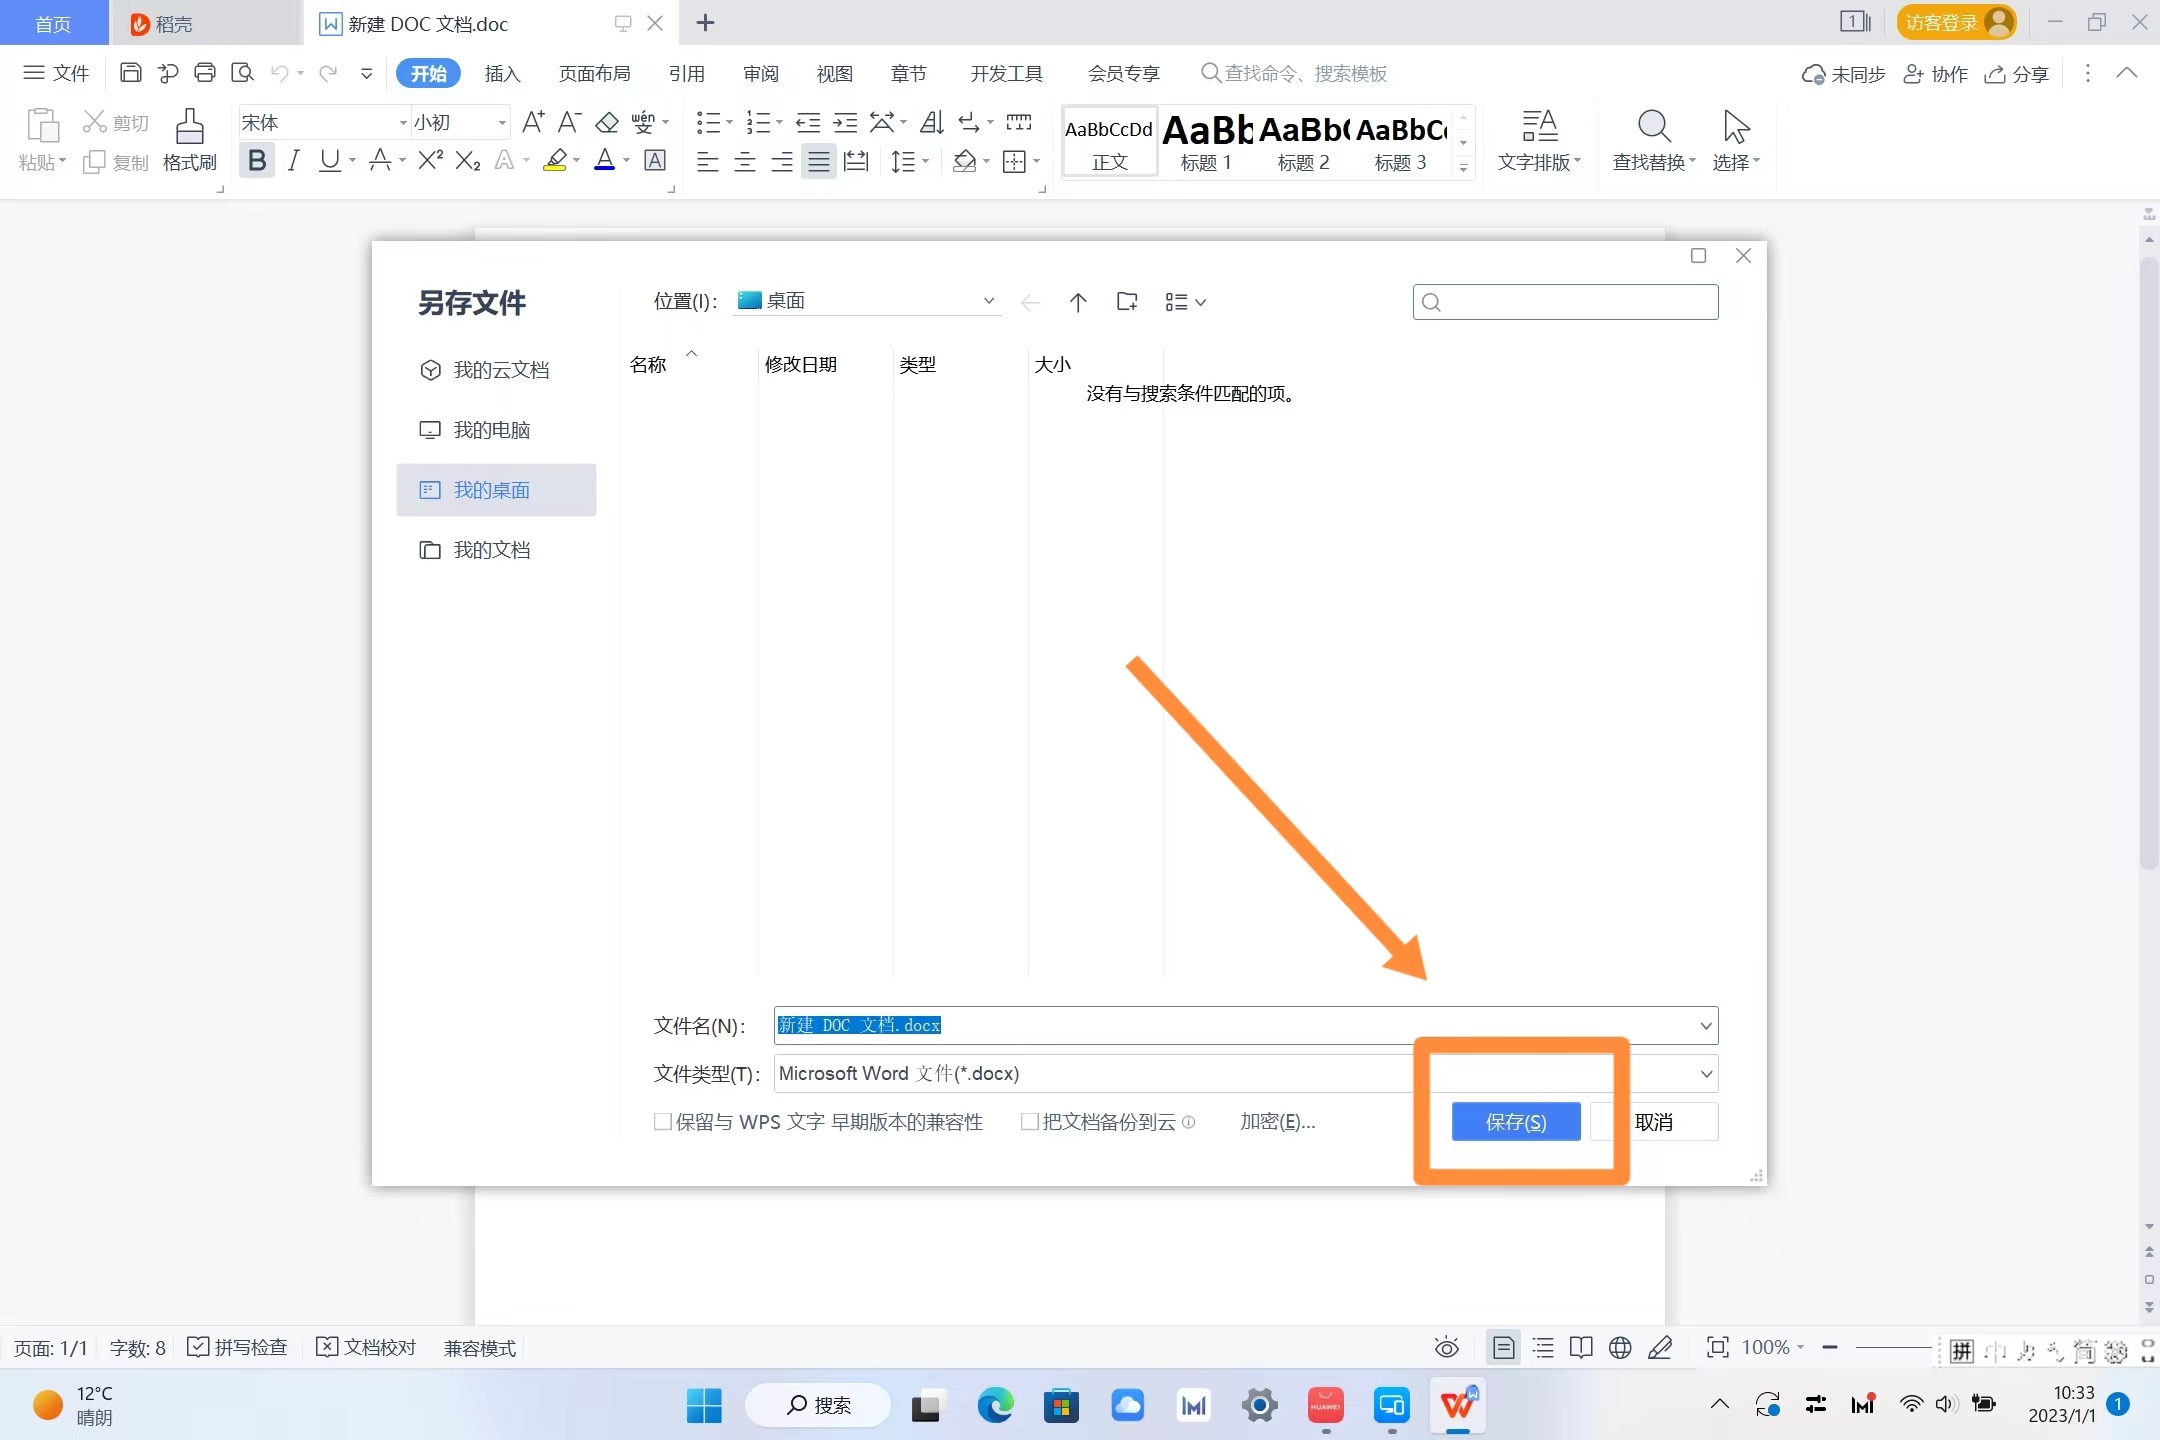Select the 标题 1 style

1207,142
